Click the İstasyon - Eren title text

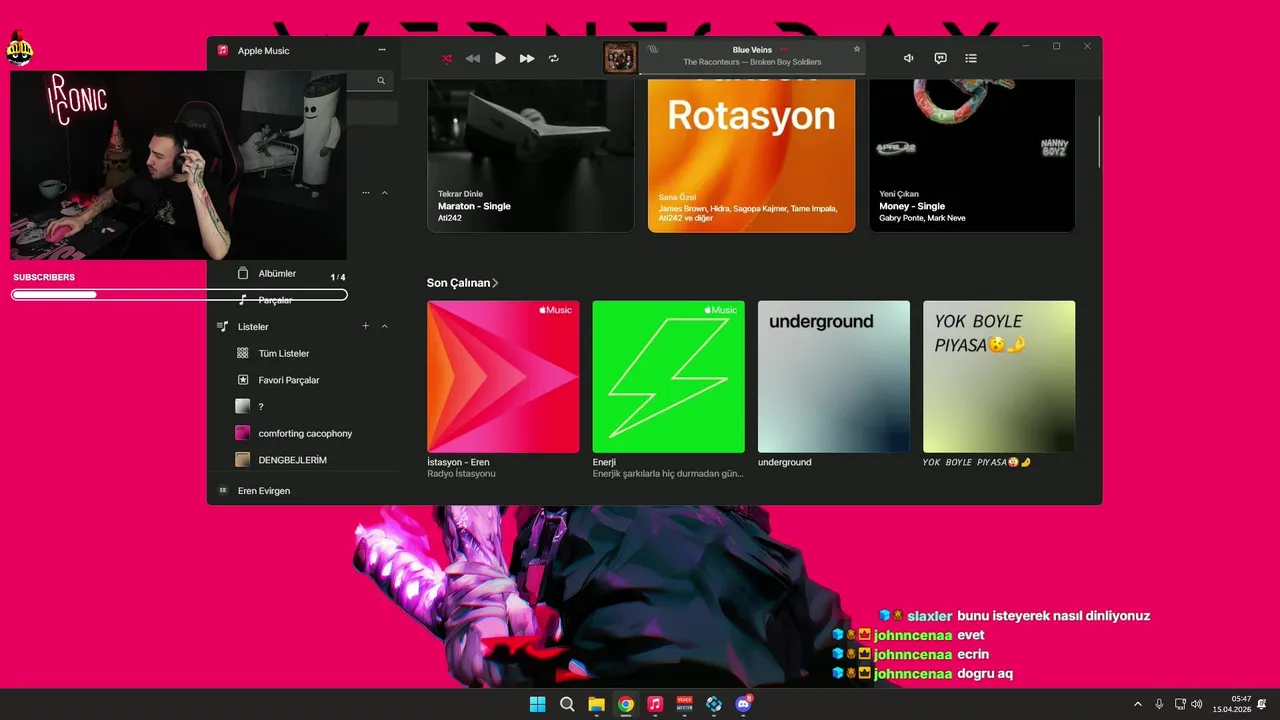[458, 462]
